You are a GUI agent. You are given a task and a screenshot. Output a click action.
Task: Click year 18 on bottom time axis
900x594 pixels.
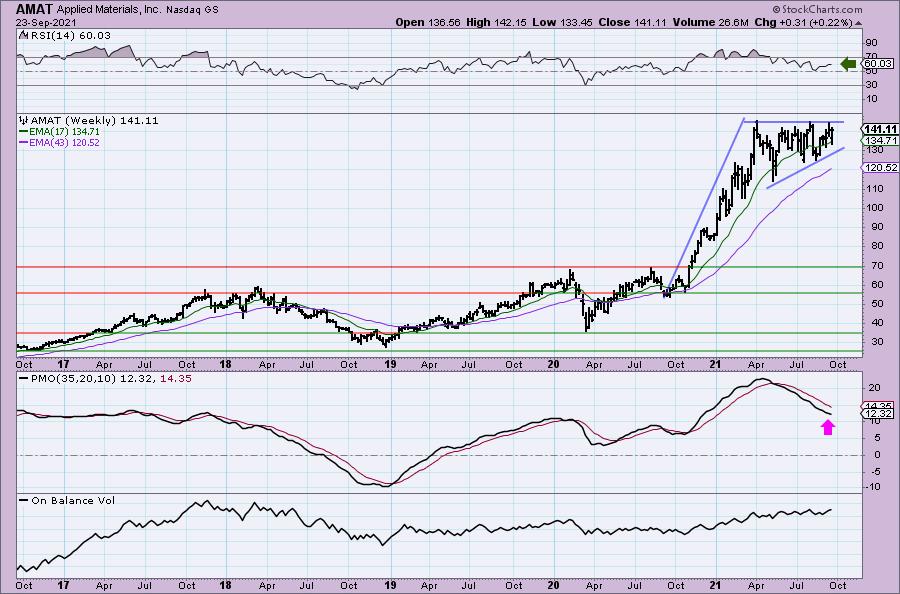pyautogui.click(x=226, y=585)
